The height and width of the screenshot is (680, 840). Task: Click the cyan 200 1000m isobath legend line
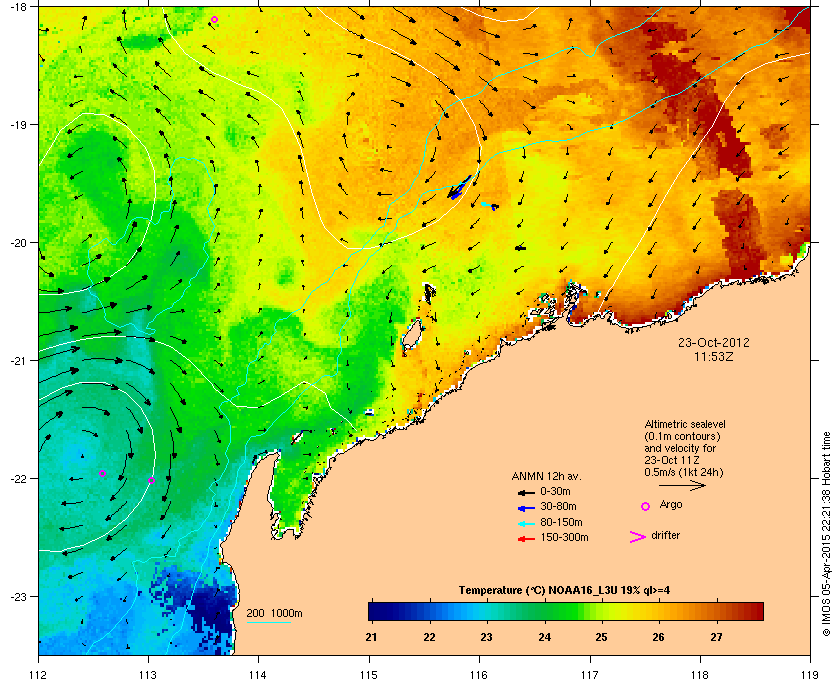[x=268, y=622]
